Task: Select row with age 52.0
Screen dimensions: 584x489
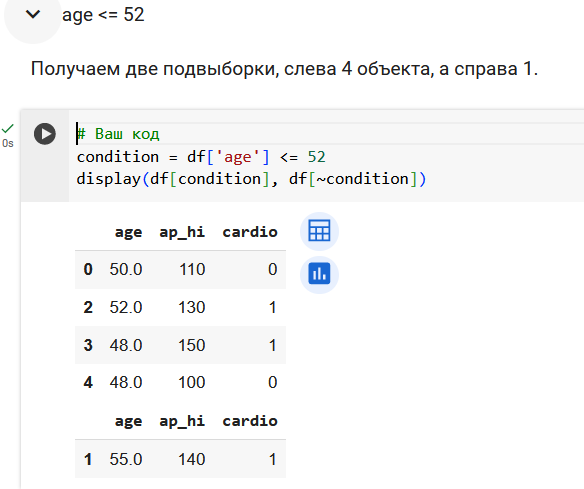Action: click(180, 308)
